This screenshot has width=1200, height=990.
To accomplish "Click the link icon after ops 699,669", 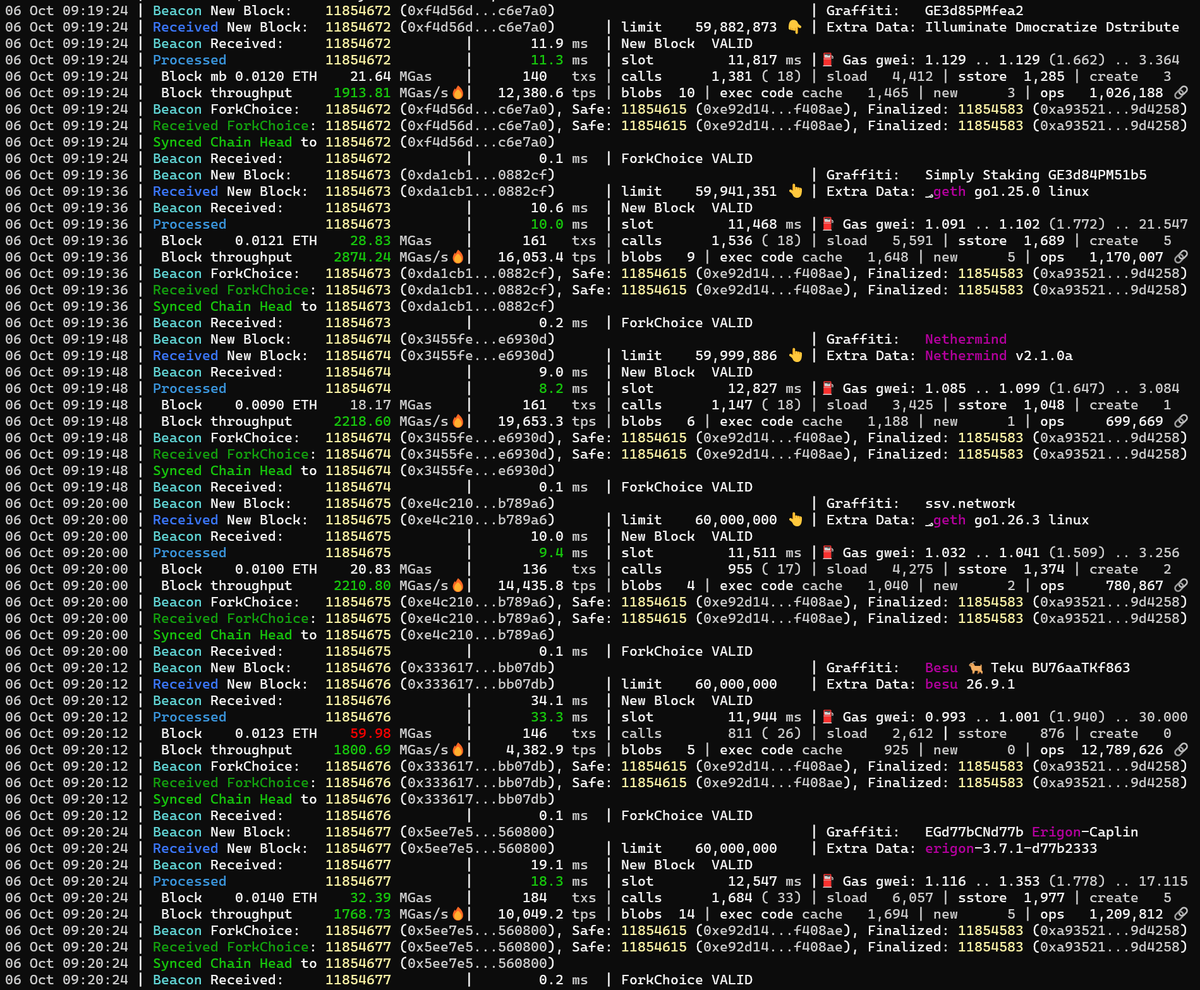I will click(1181, 421).
